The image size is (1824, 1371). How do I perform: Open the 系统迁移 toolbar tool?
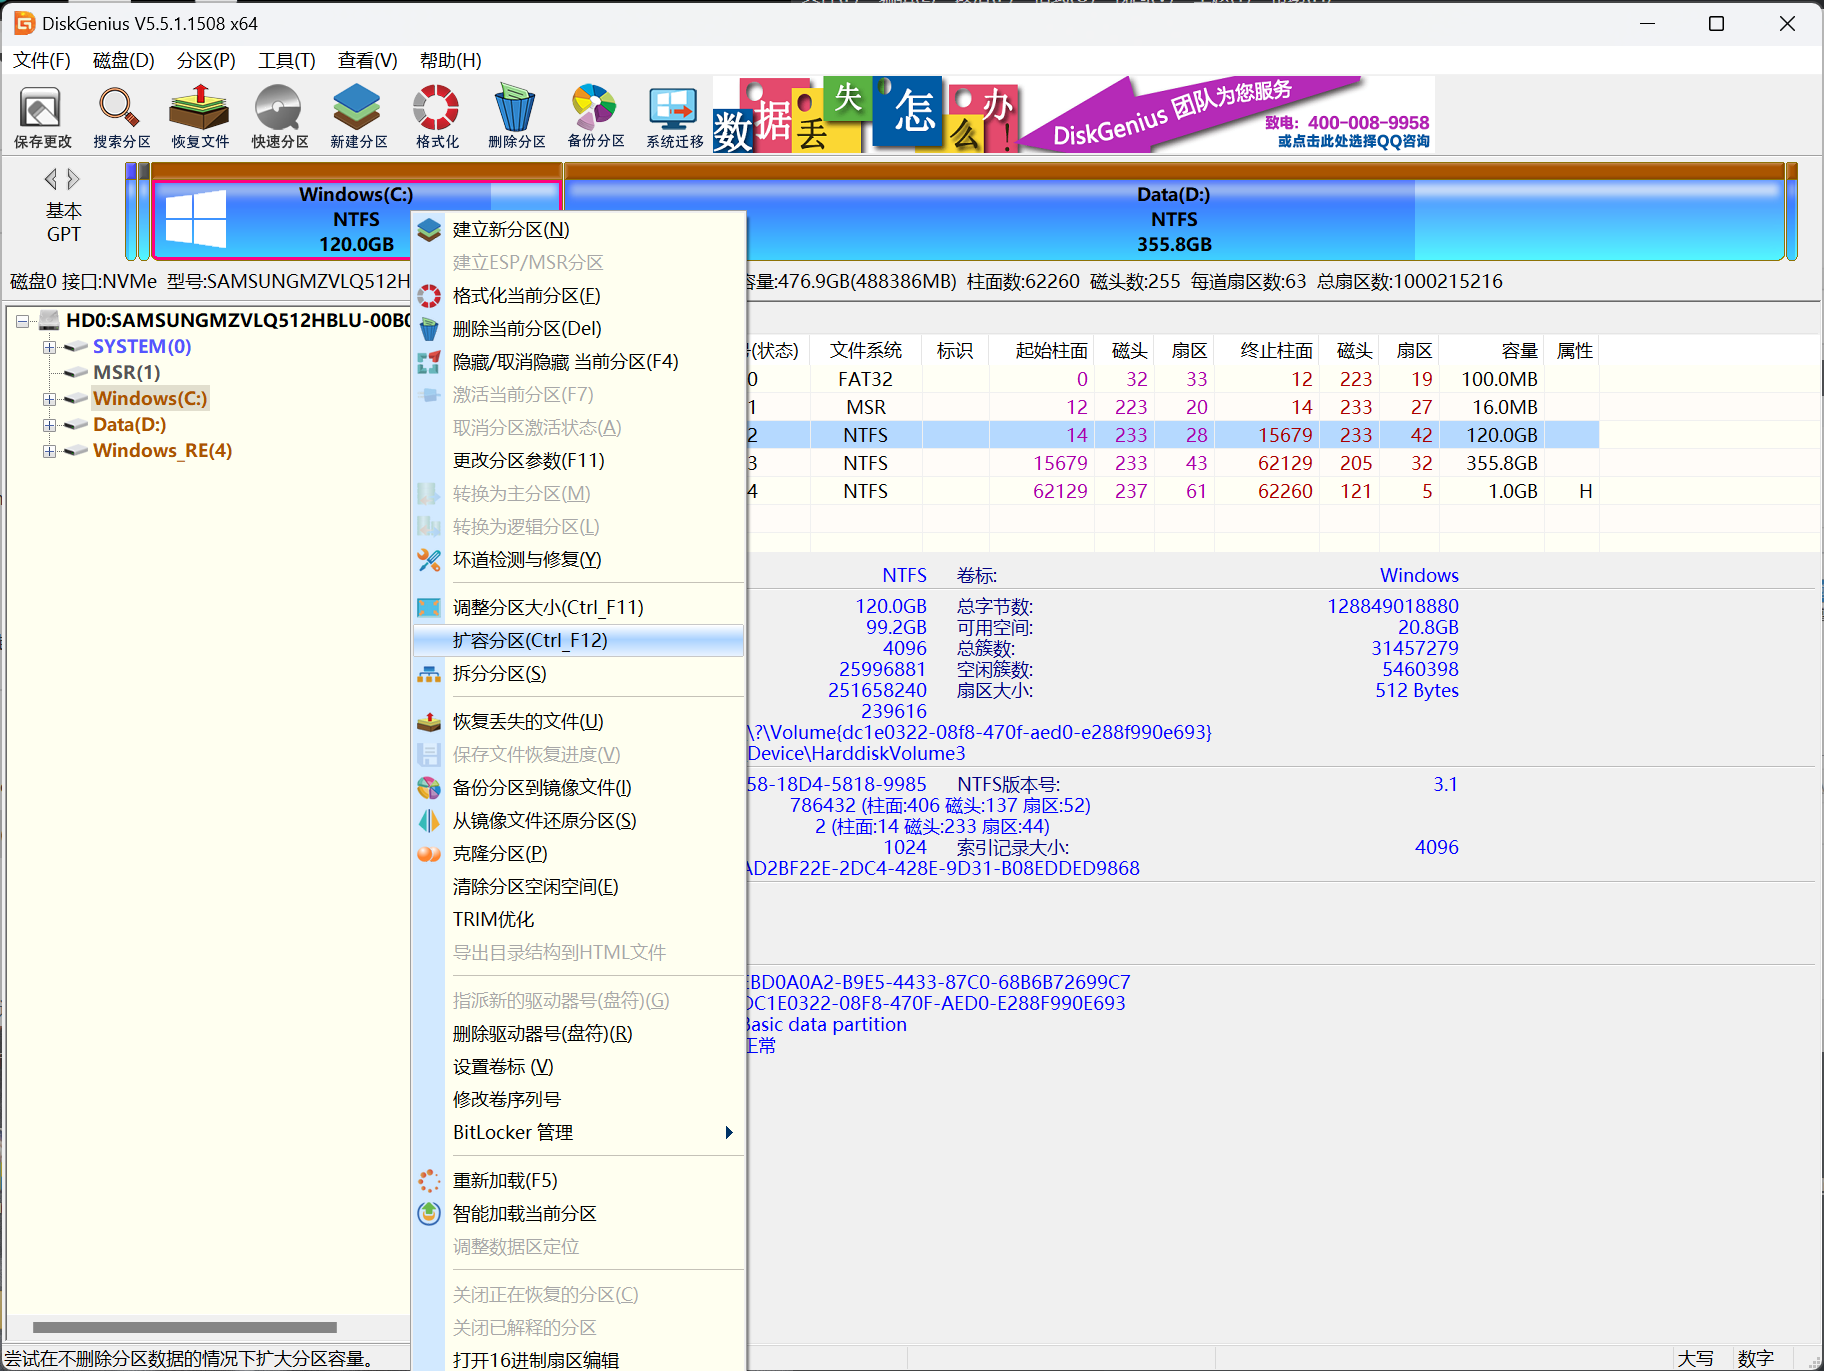(674, 116)
